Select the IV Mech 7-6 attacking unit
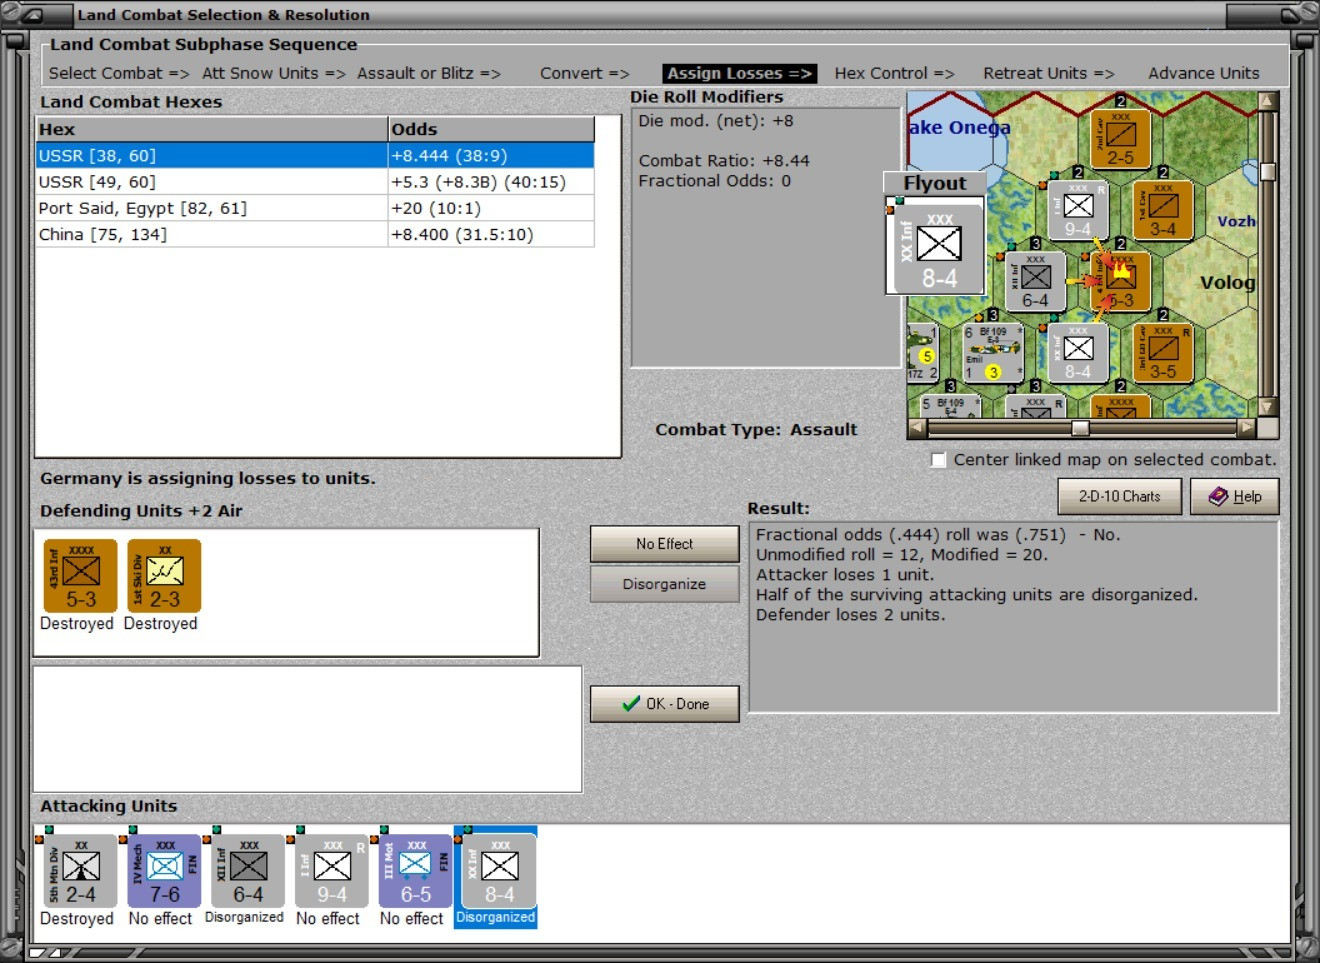1320x963 pixels. pyautogui.click(x=164, y=871)
